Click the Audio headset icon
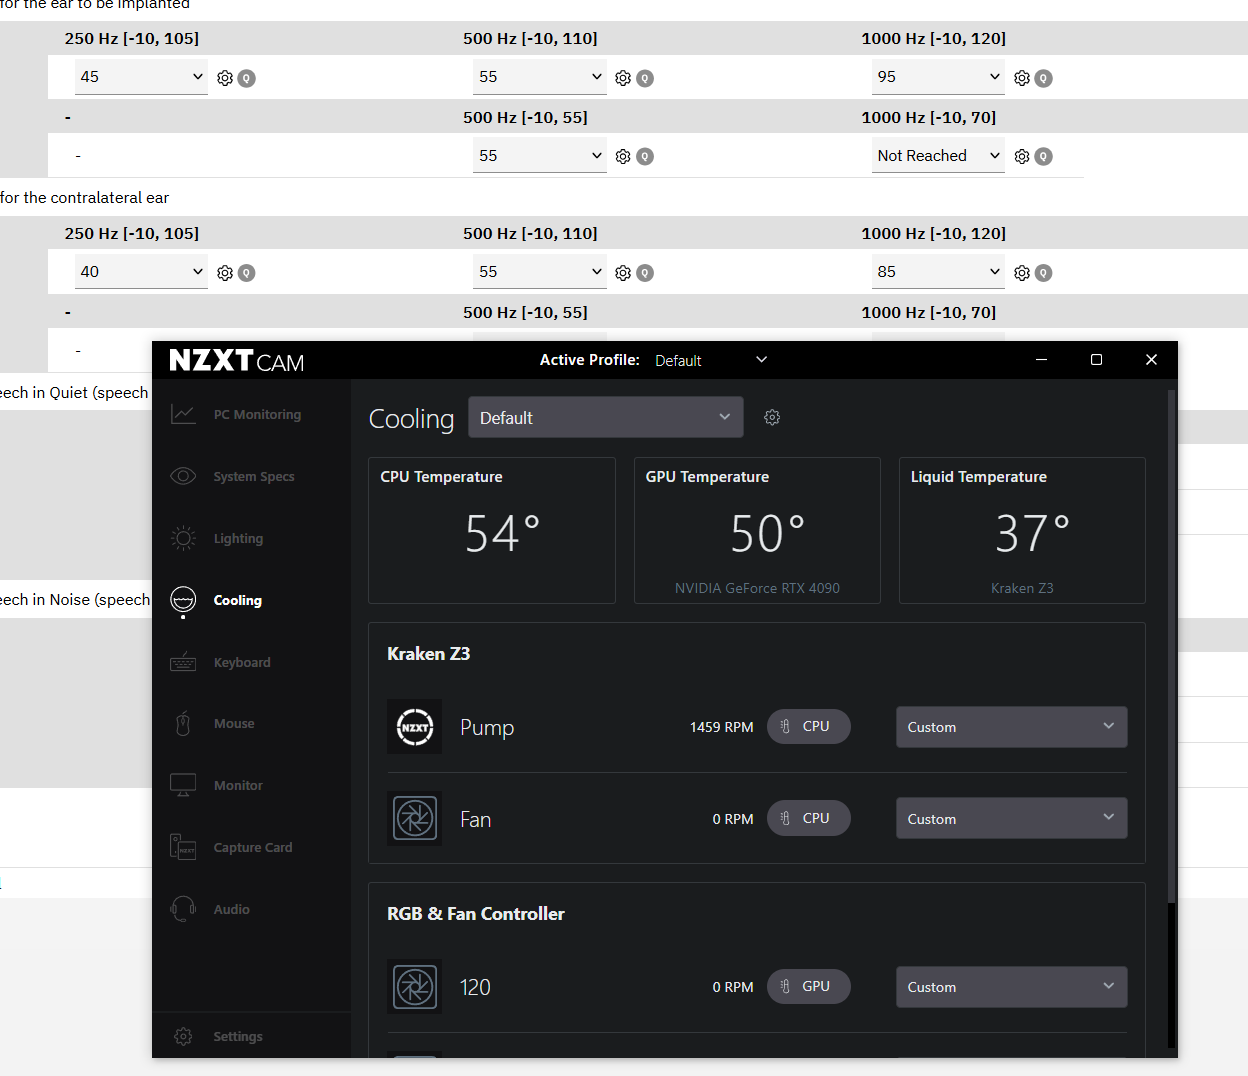The image size is (1248, 1076). click(183, 909)
